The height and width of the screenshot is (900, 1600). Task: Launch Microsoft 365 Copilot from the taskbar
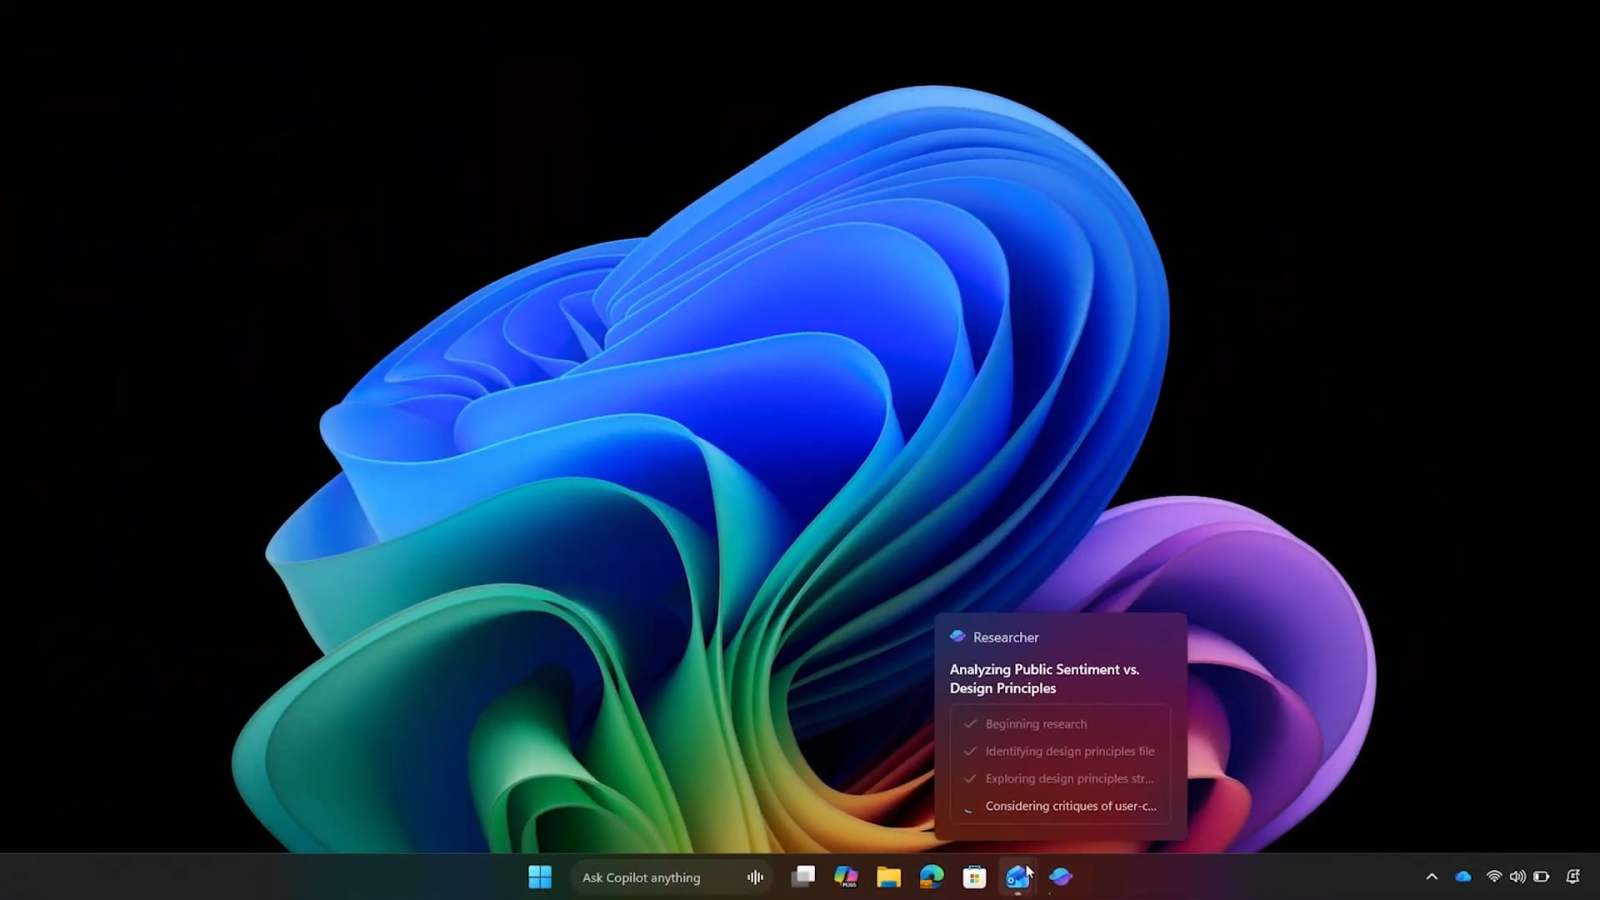click(x=846, y=876)
